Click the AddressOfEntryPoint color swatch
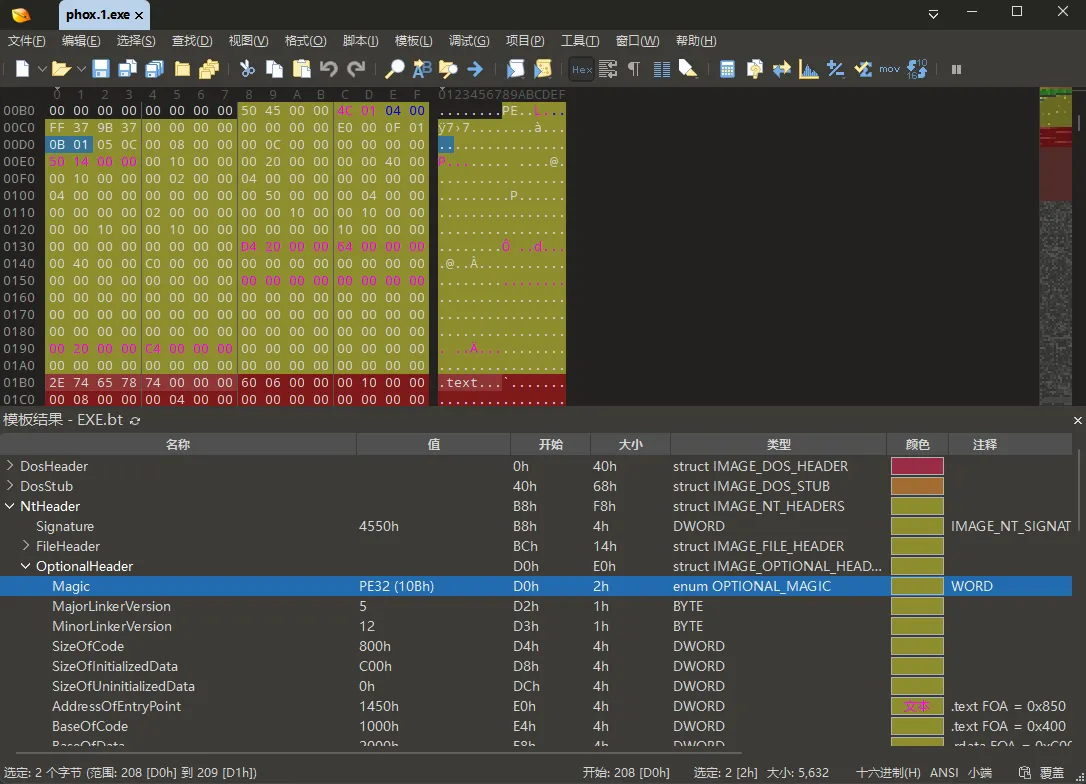This screenshot has width=1086, height=784. pyautogui.click(x=917, y=706)
